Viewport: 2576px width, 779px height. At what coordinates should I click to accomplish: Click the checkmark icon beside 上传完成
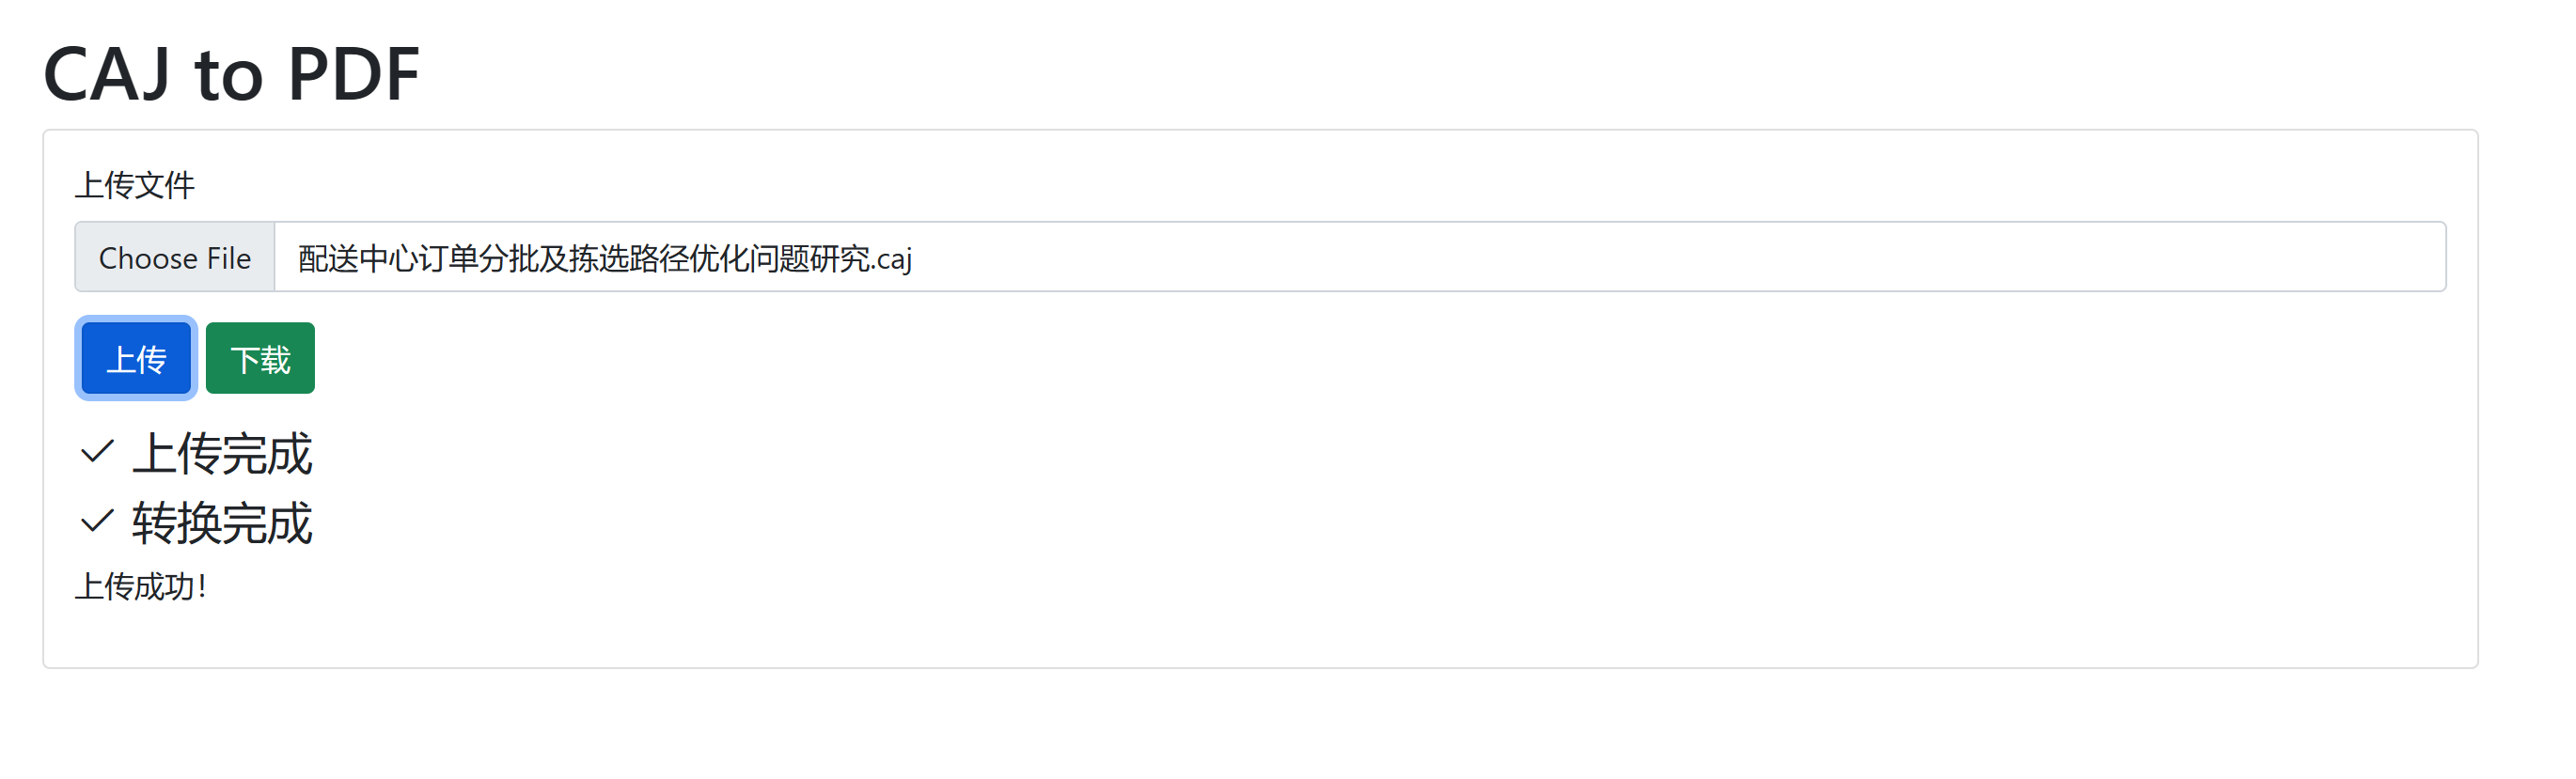pos(97,452)
